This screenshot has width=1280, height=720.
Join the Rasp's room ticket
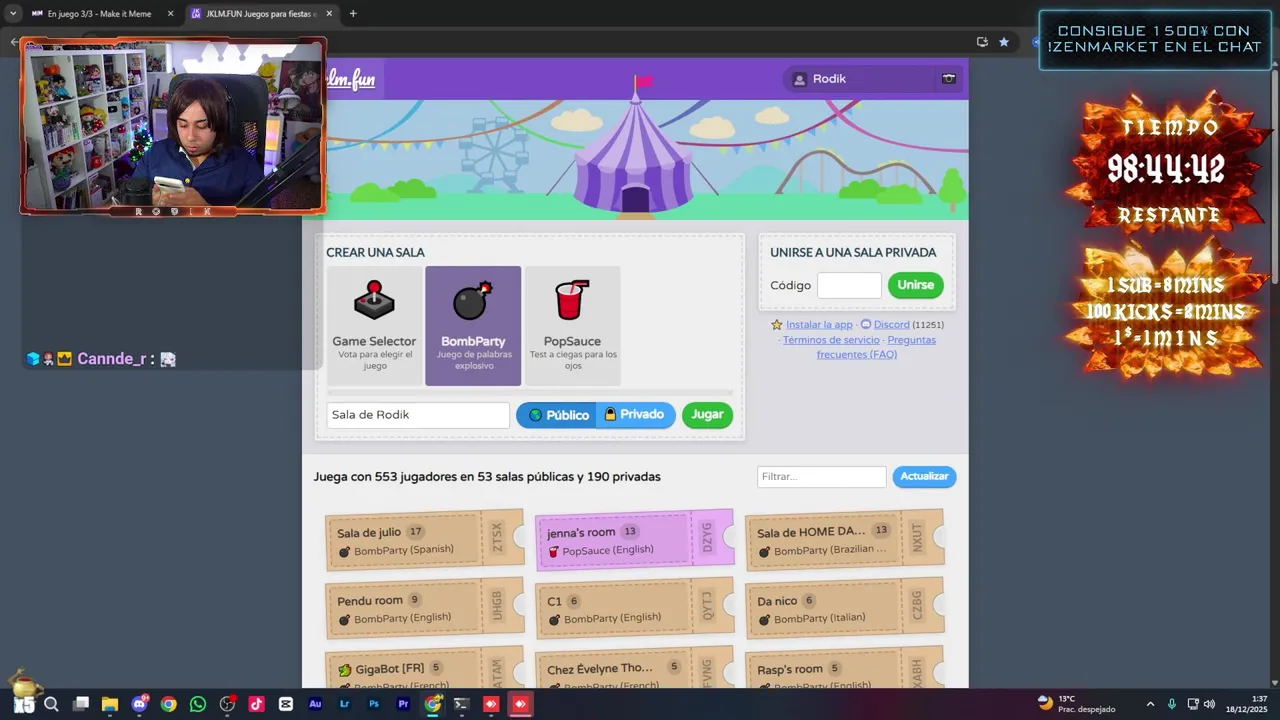(845, 668)
